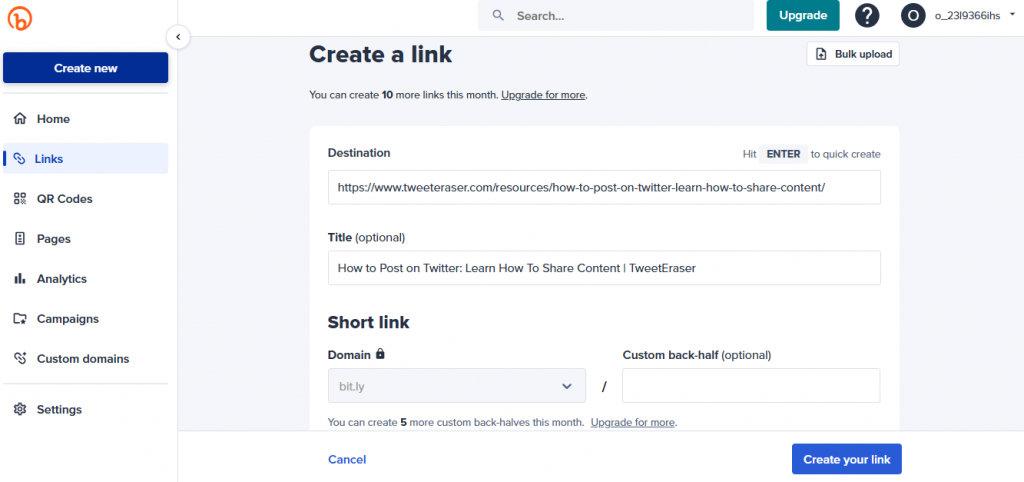Click the Campaigns sidebar icon

20,319
